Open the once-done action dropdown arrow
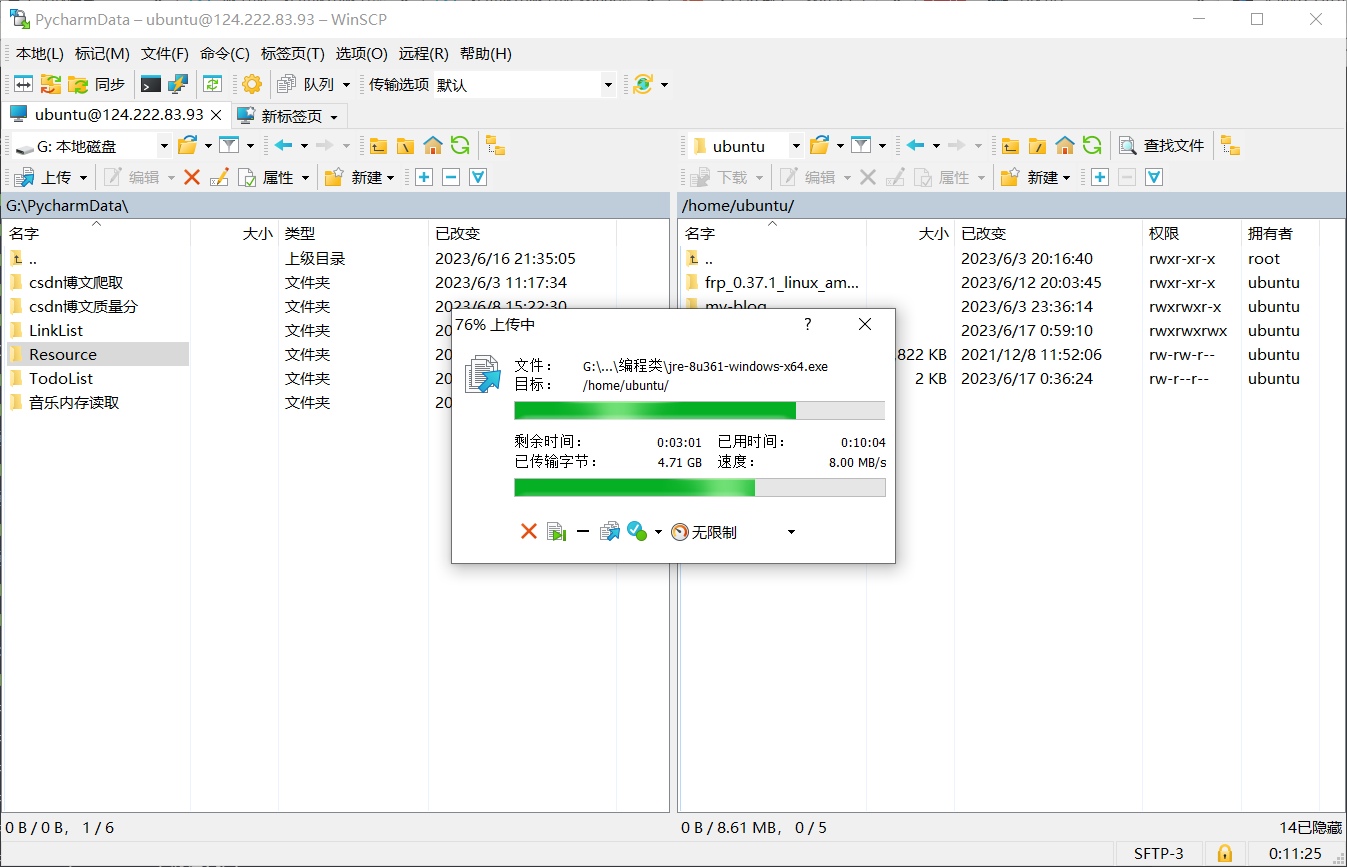The height and width of the screenshot is (867, 1347). 658,532
